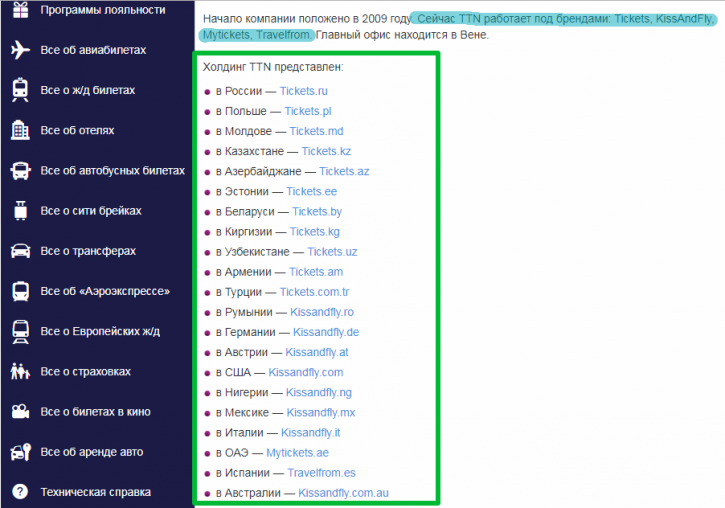Image resolution: width=725 pixels, height=508 pixels.
Task: Click the Tickets.kg link
Action: click(314, 232)
